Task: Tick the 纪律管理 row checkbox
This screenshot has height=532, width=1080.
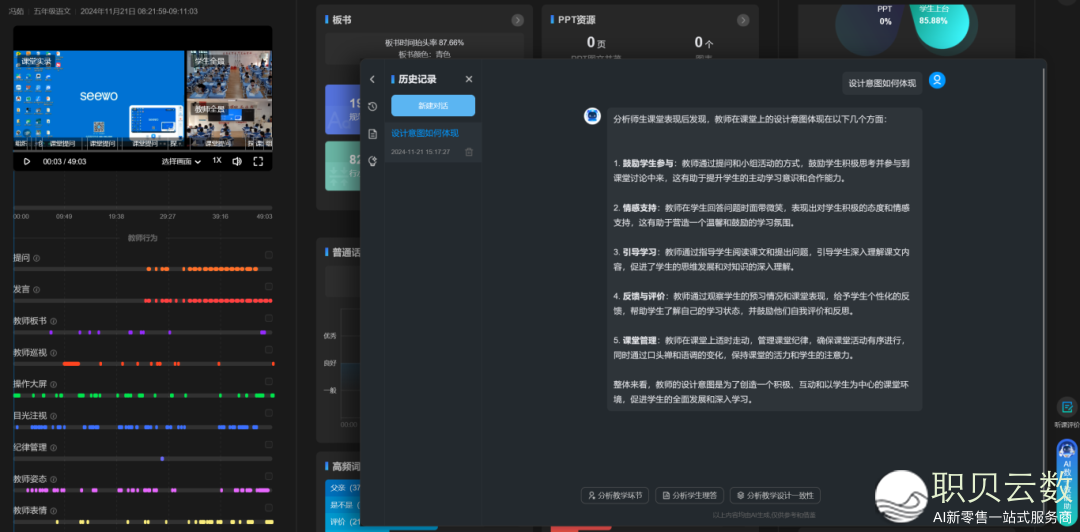Action: (269, 445)
